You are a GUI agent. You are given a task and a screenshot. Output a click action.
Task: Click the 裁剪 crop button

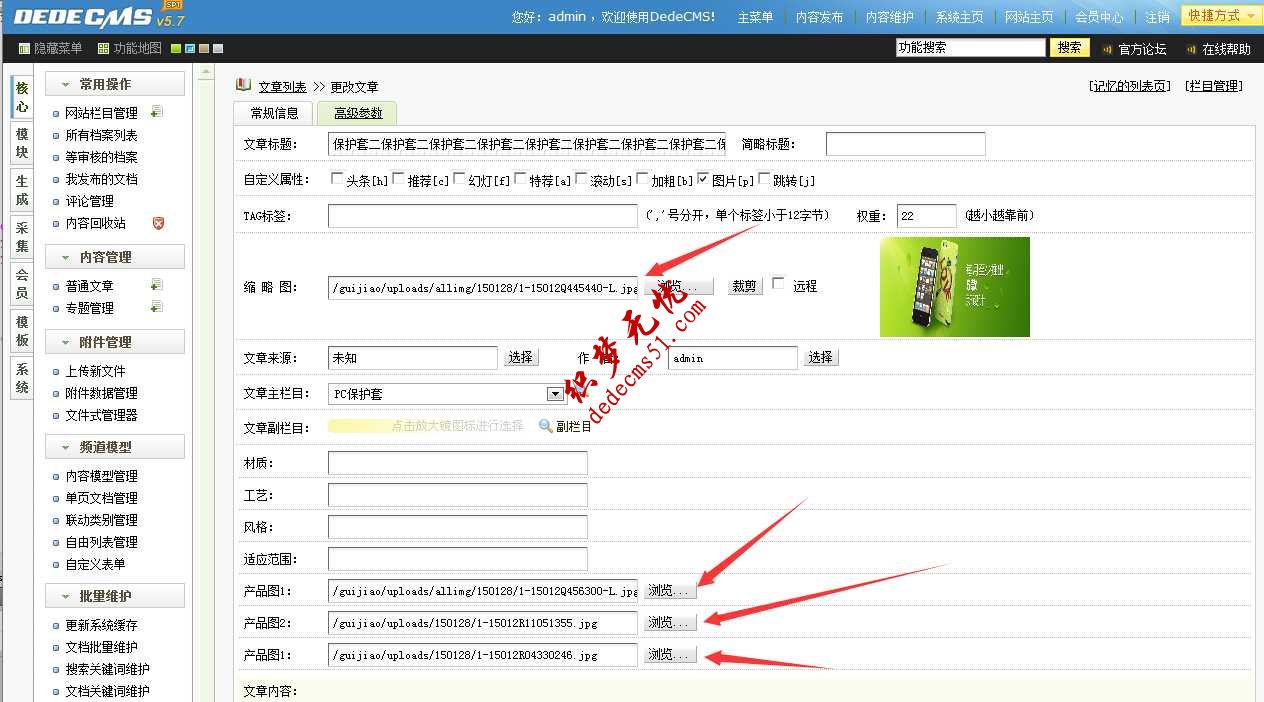[x=743, y=286]
